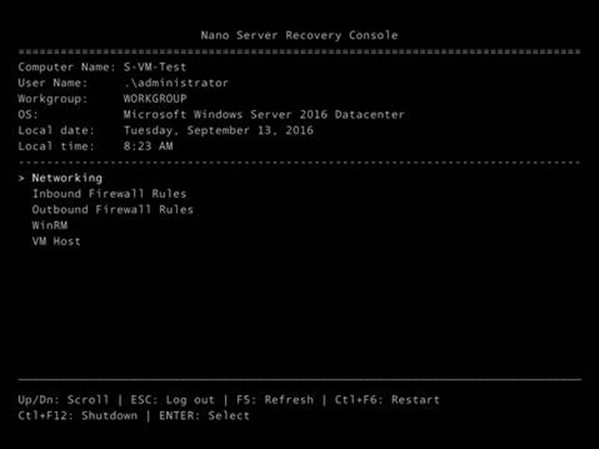
Task: Click the Ctl+F12: Shutdown hint
Action: [78, 416]
